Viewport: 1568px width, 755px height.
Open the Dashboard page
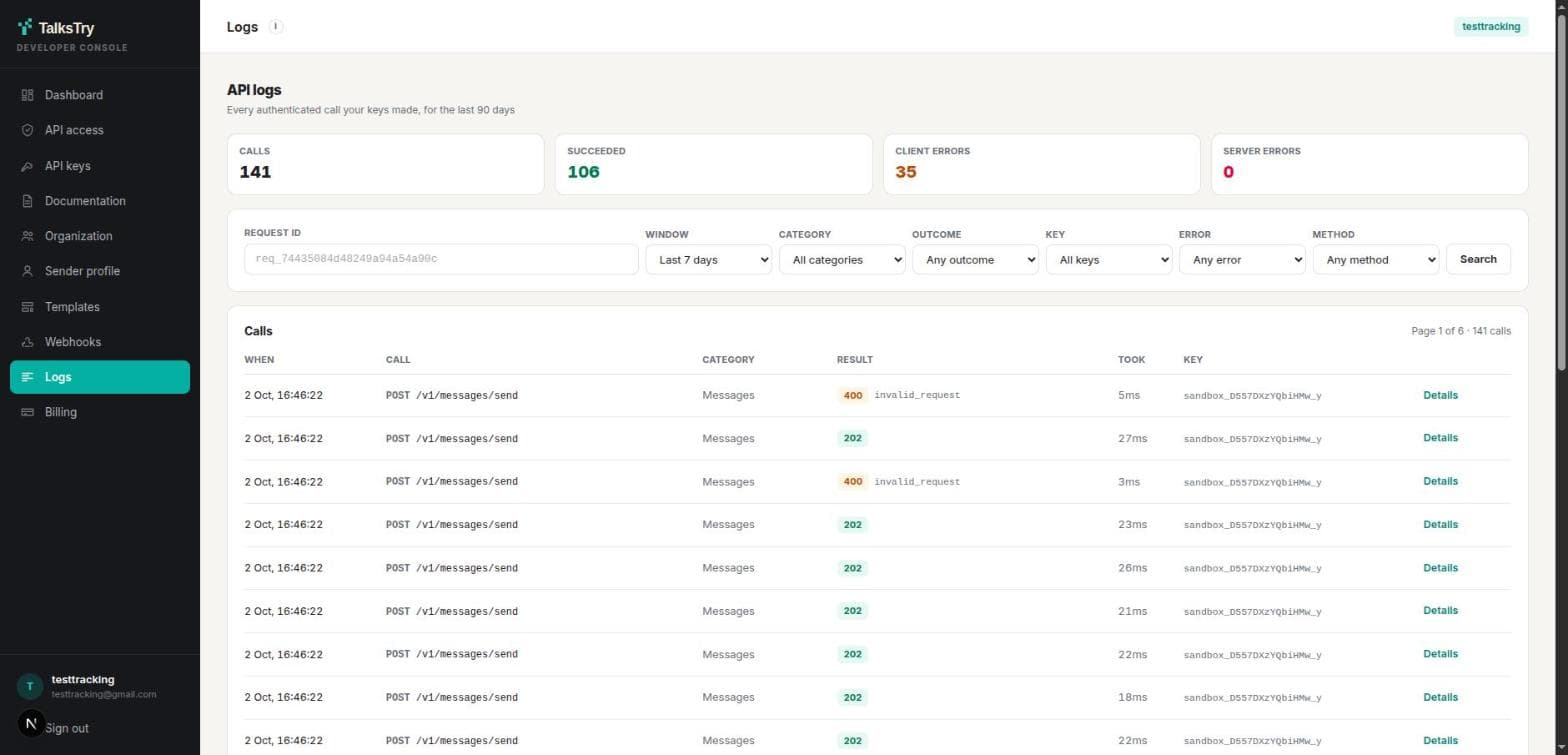pos(100,95)
